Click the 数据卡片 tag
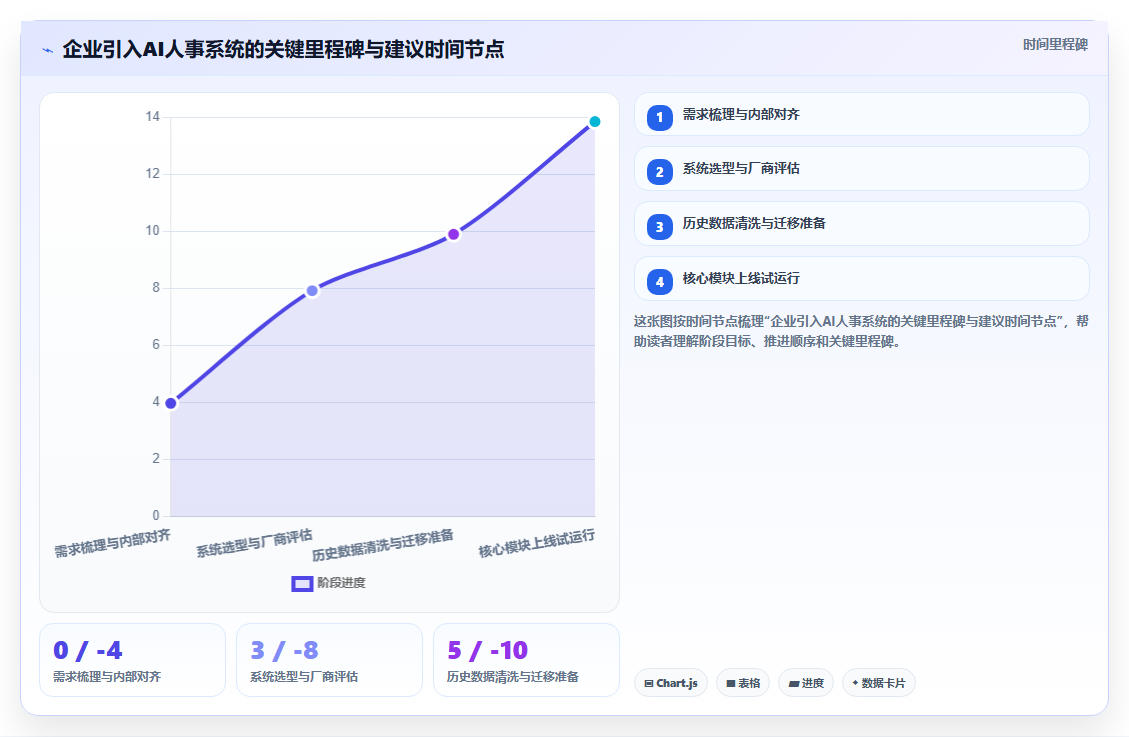The height and width of the screenshot is (737, 1129). coord(878,683)
